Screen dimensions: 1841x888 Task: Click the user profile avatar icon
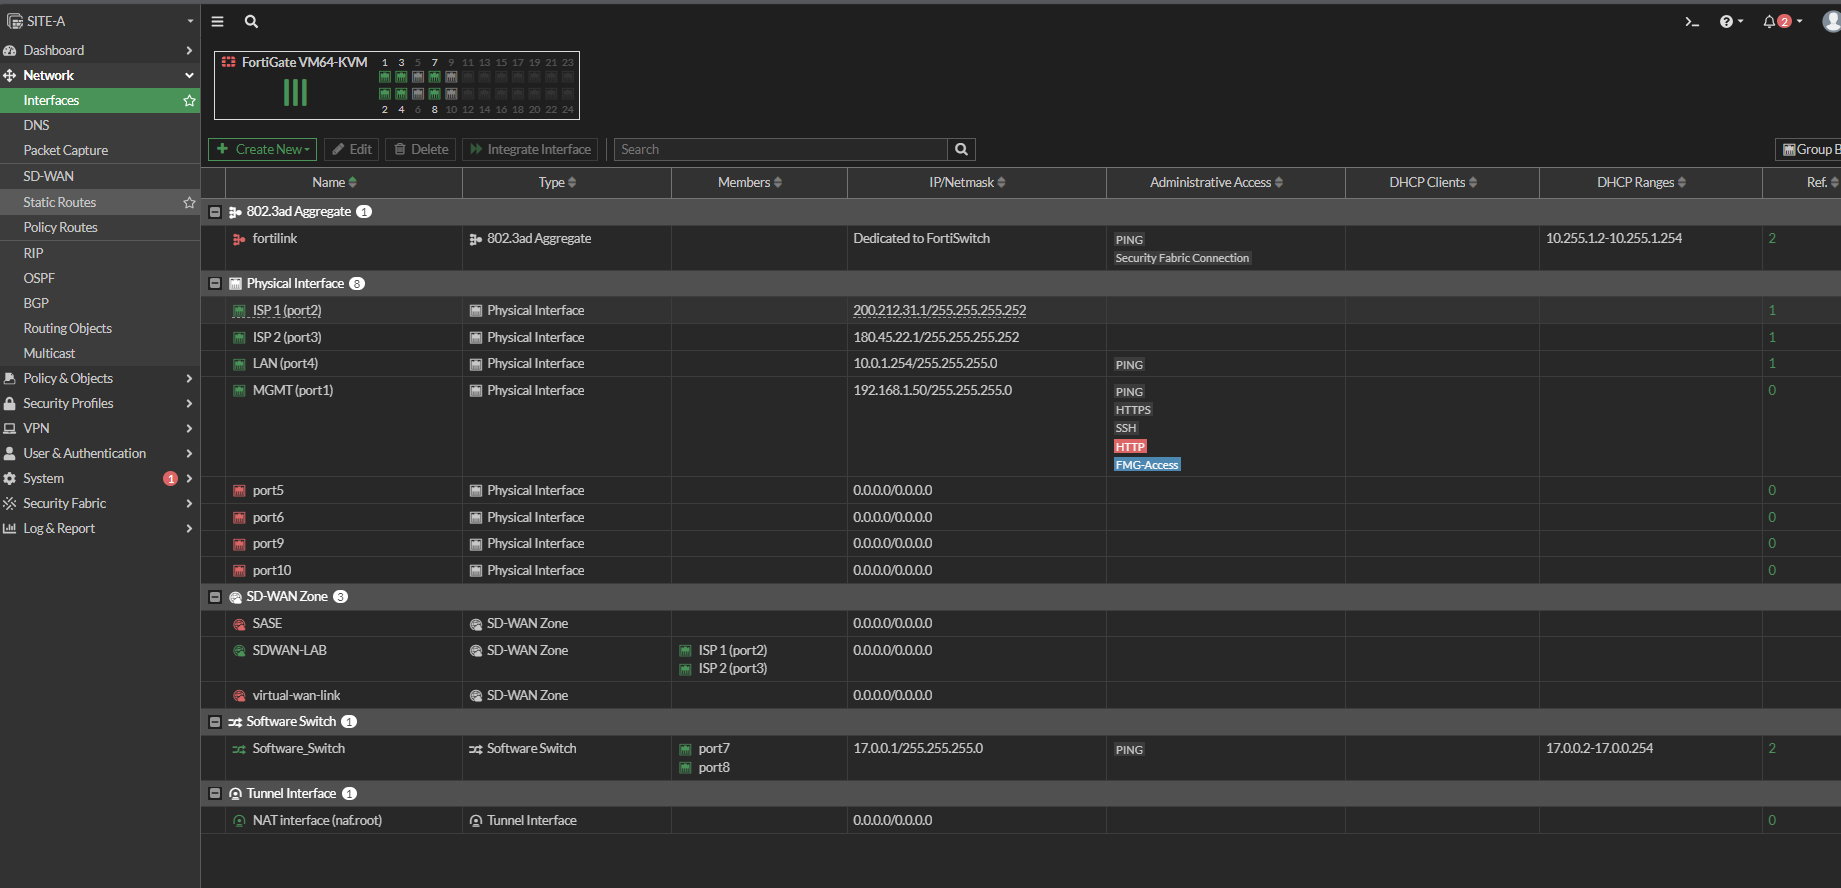point(1830,21)
